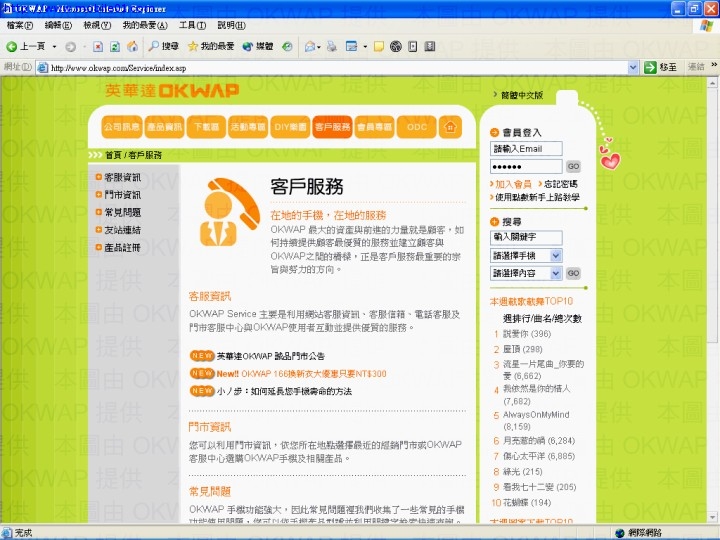Click the Stop loading icon

(98, 46)
